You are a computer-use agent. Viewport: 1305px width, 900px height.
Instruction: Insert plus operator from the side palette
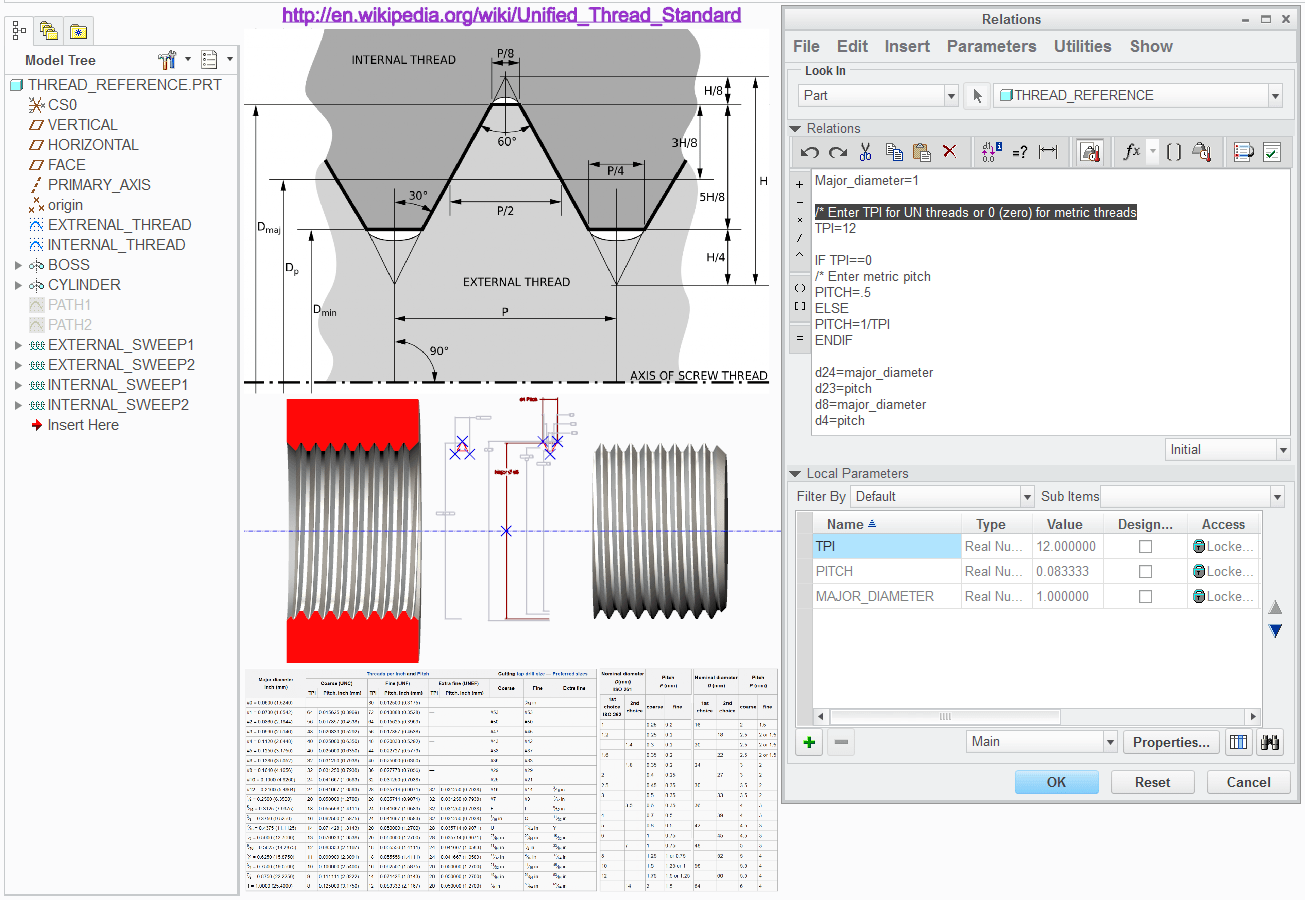pos(800,184)
